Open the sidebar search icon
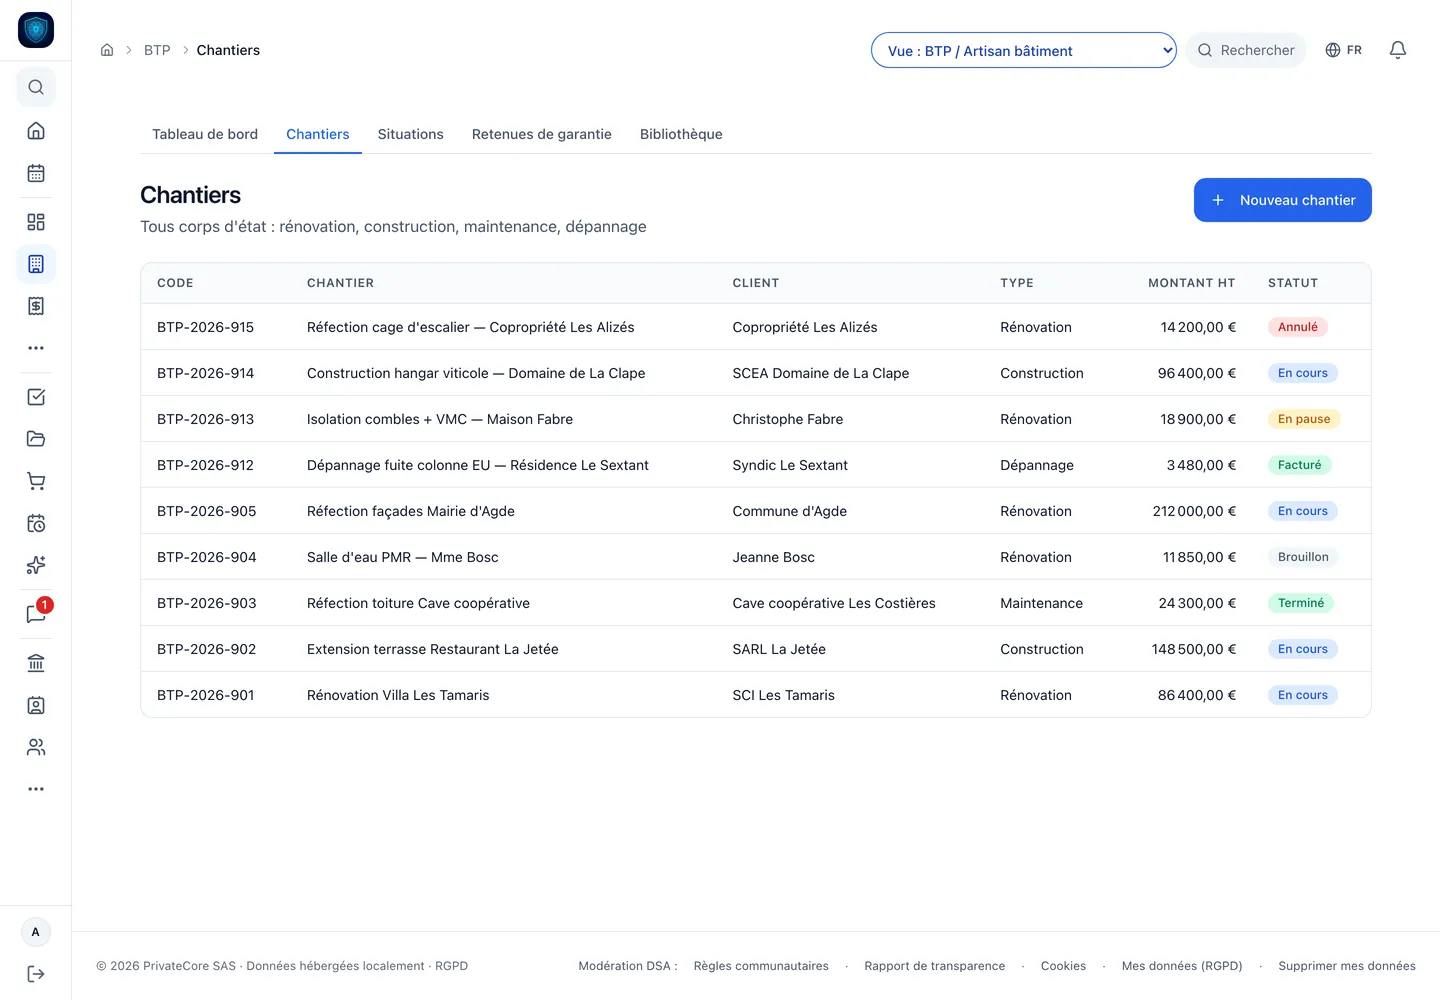This screenshot has width=1440, height=1000. click(x=36, y=87)
